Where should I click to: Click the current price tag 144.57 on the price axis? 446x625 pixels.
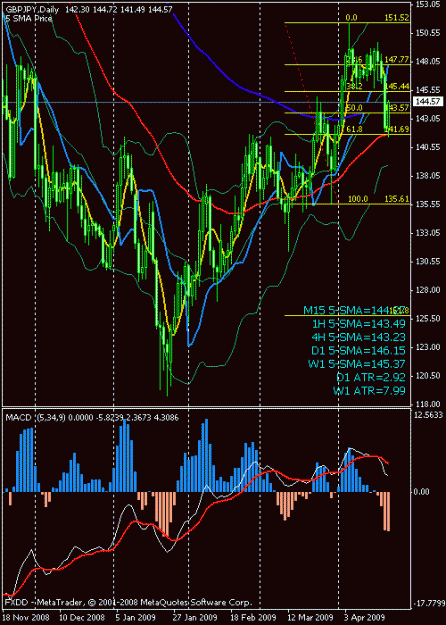pyautogui.click(x=429, y=102)
